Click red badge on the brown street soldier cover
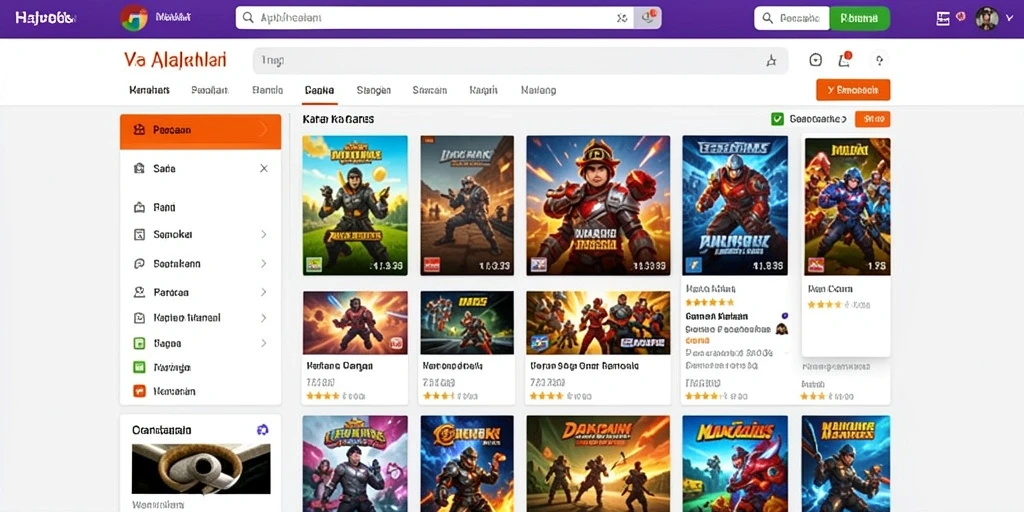The image size is (1024, 512). click(432, 264)
